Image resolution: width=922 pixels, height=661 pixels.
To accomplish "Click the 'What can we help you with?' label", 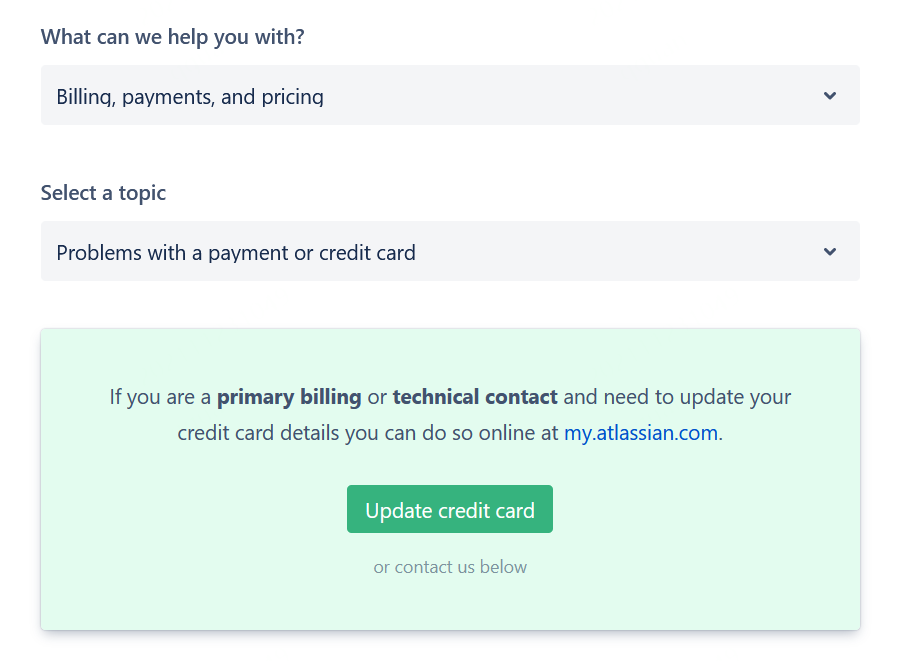I will pos(172,37).
